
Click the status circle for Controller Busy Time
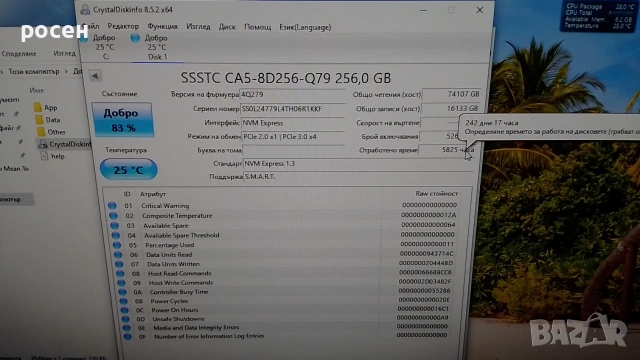pos(122,292)
